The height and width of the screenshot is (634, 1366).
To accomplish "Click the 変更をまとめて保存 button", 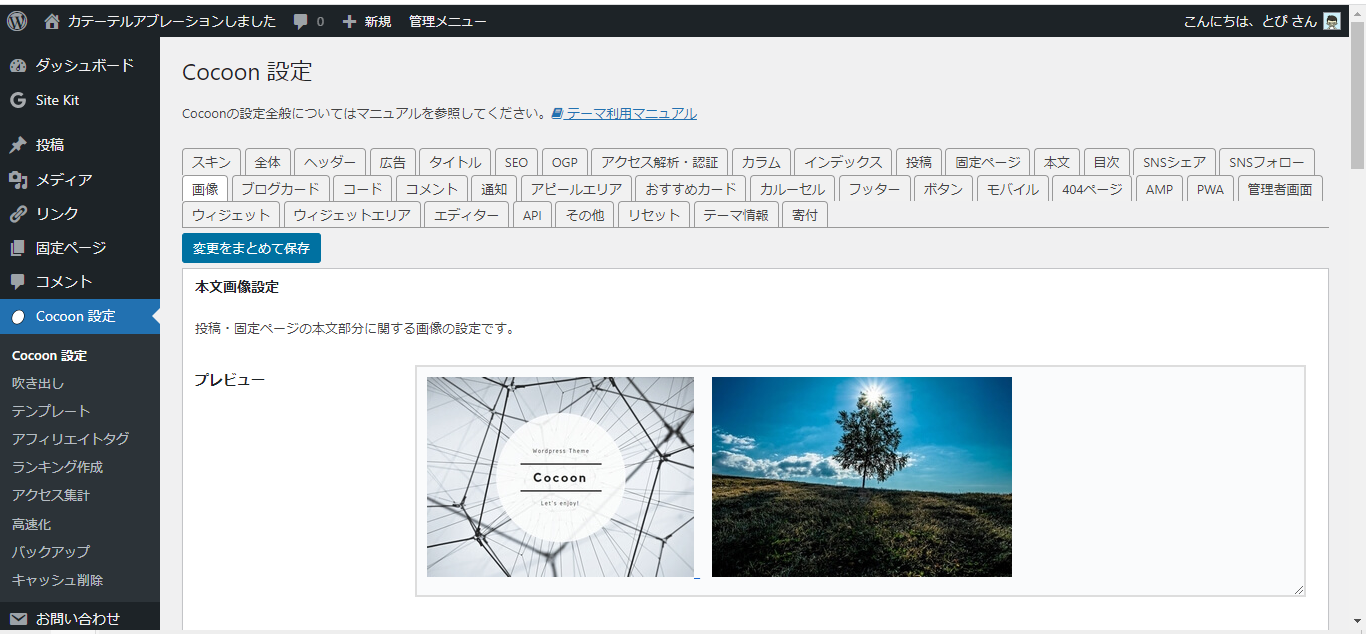I will [x=251, y=248].
